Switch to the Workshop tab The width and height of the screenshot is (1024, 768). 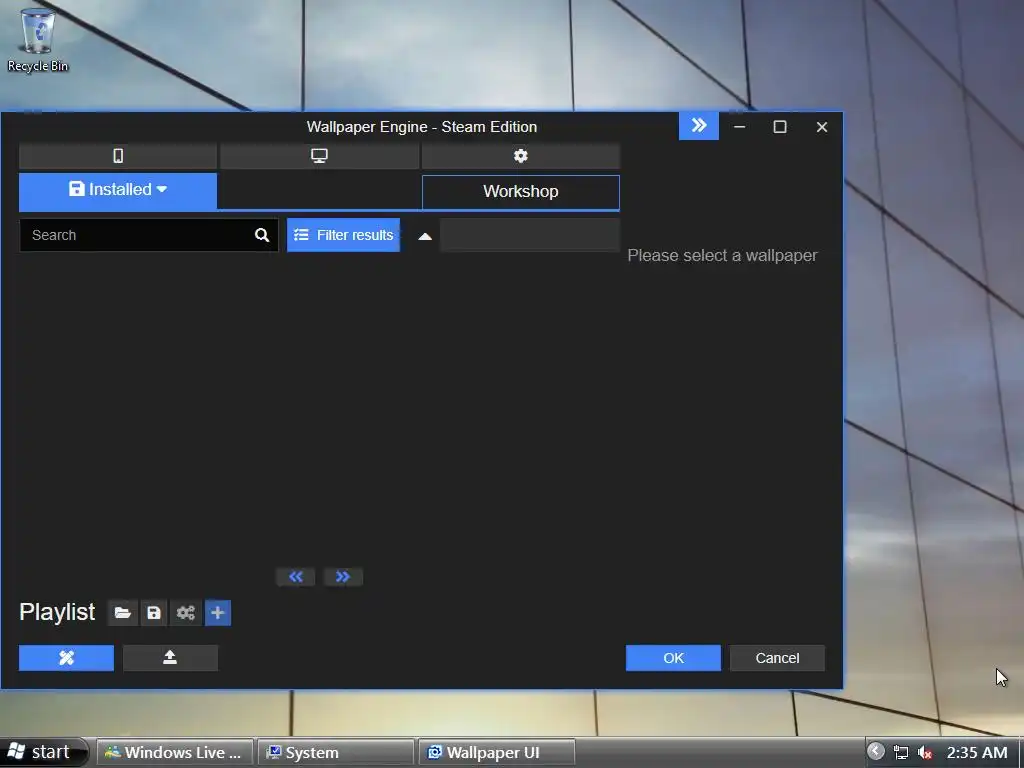click(x=520, y=192)
